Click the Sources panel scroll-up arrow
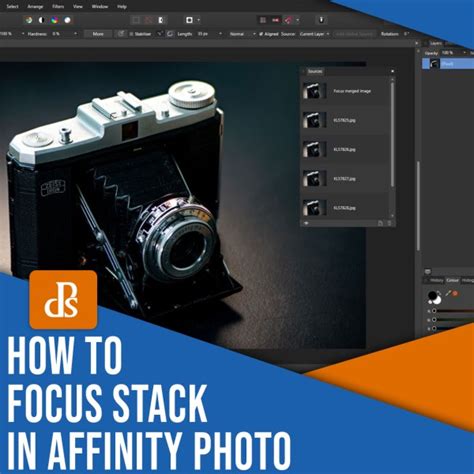This screenshot has height=474, width=474. tap(392, 79)
